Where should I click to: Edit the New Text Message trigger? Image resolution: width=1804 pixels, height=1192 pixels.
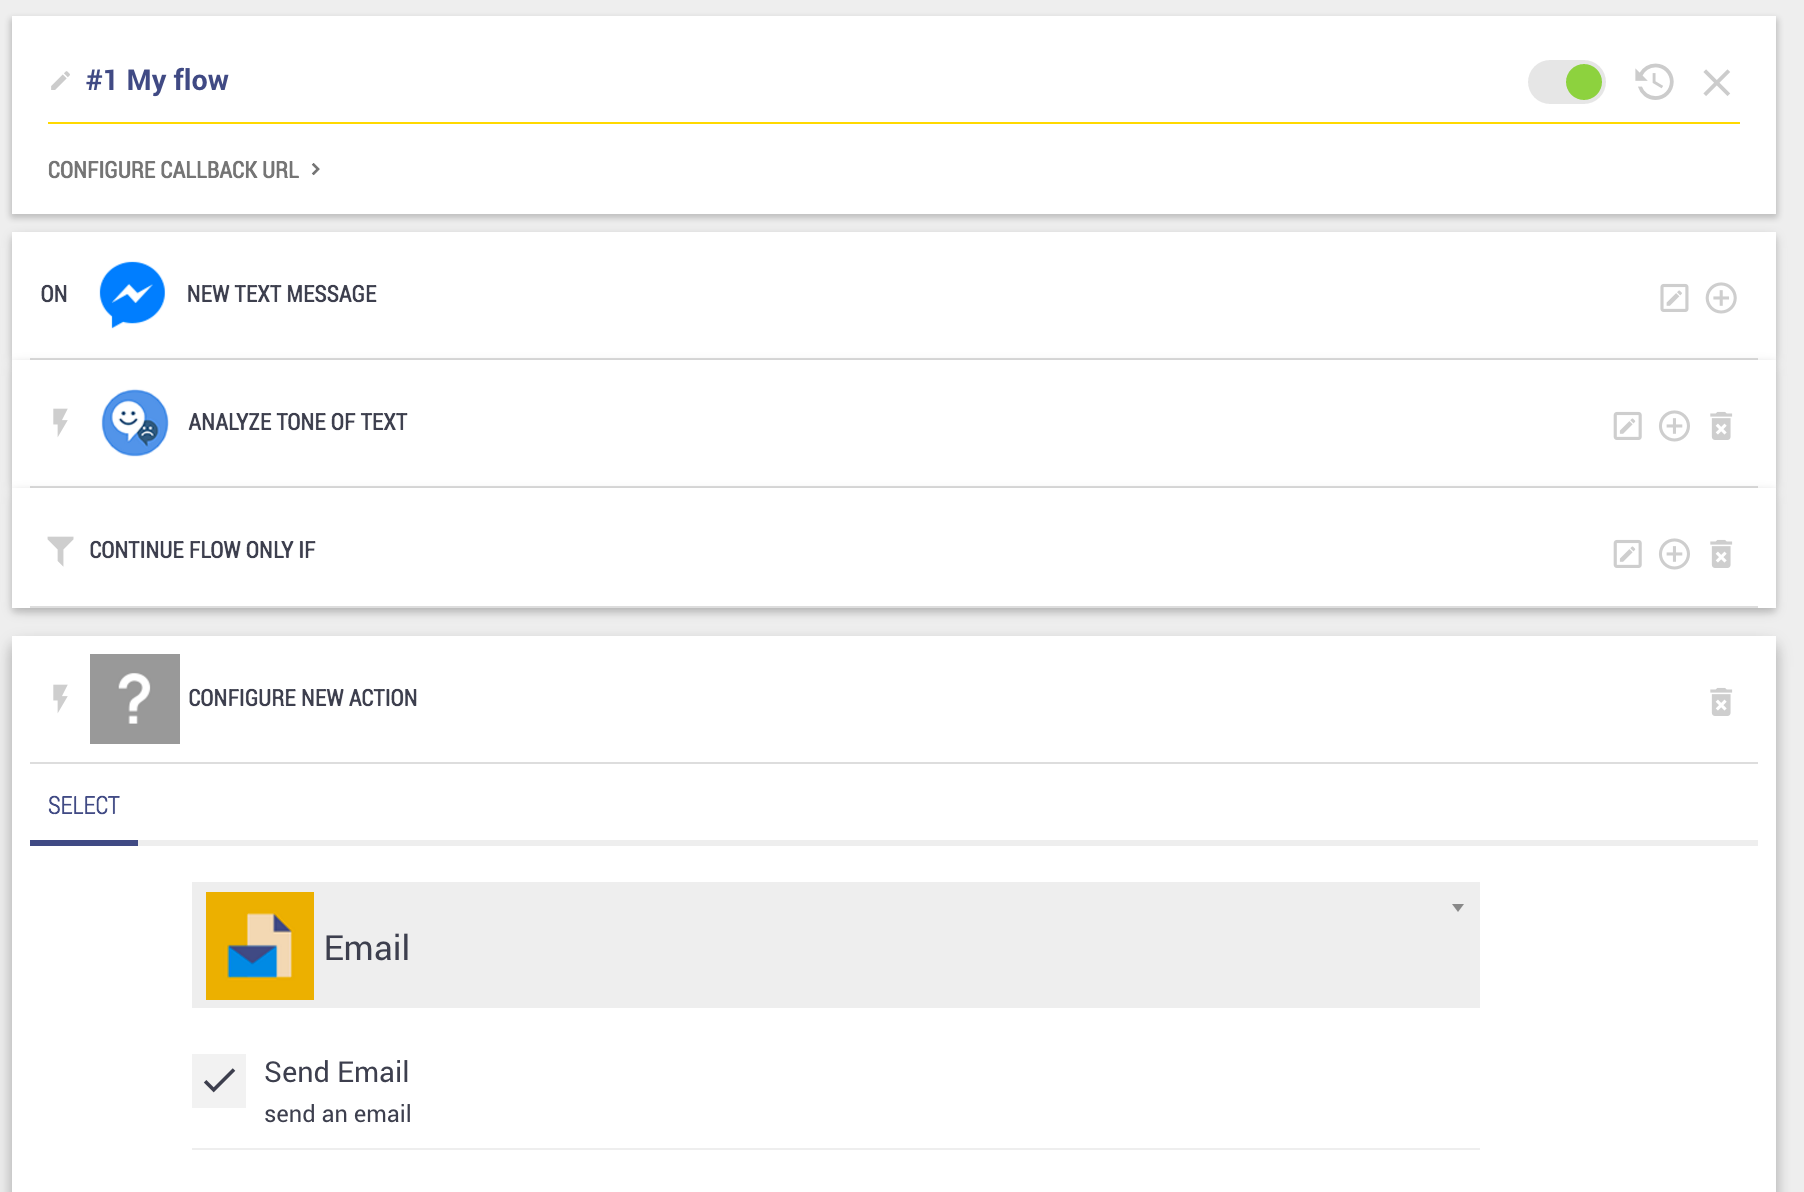1674,298
